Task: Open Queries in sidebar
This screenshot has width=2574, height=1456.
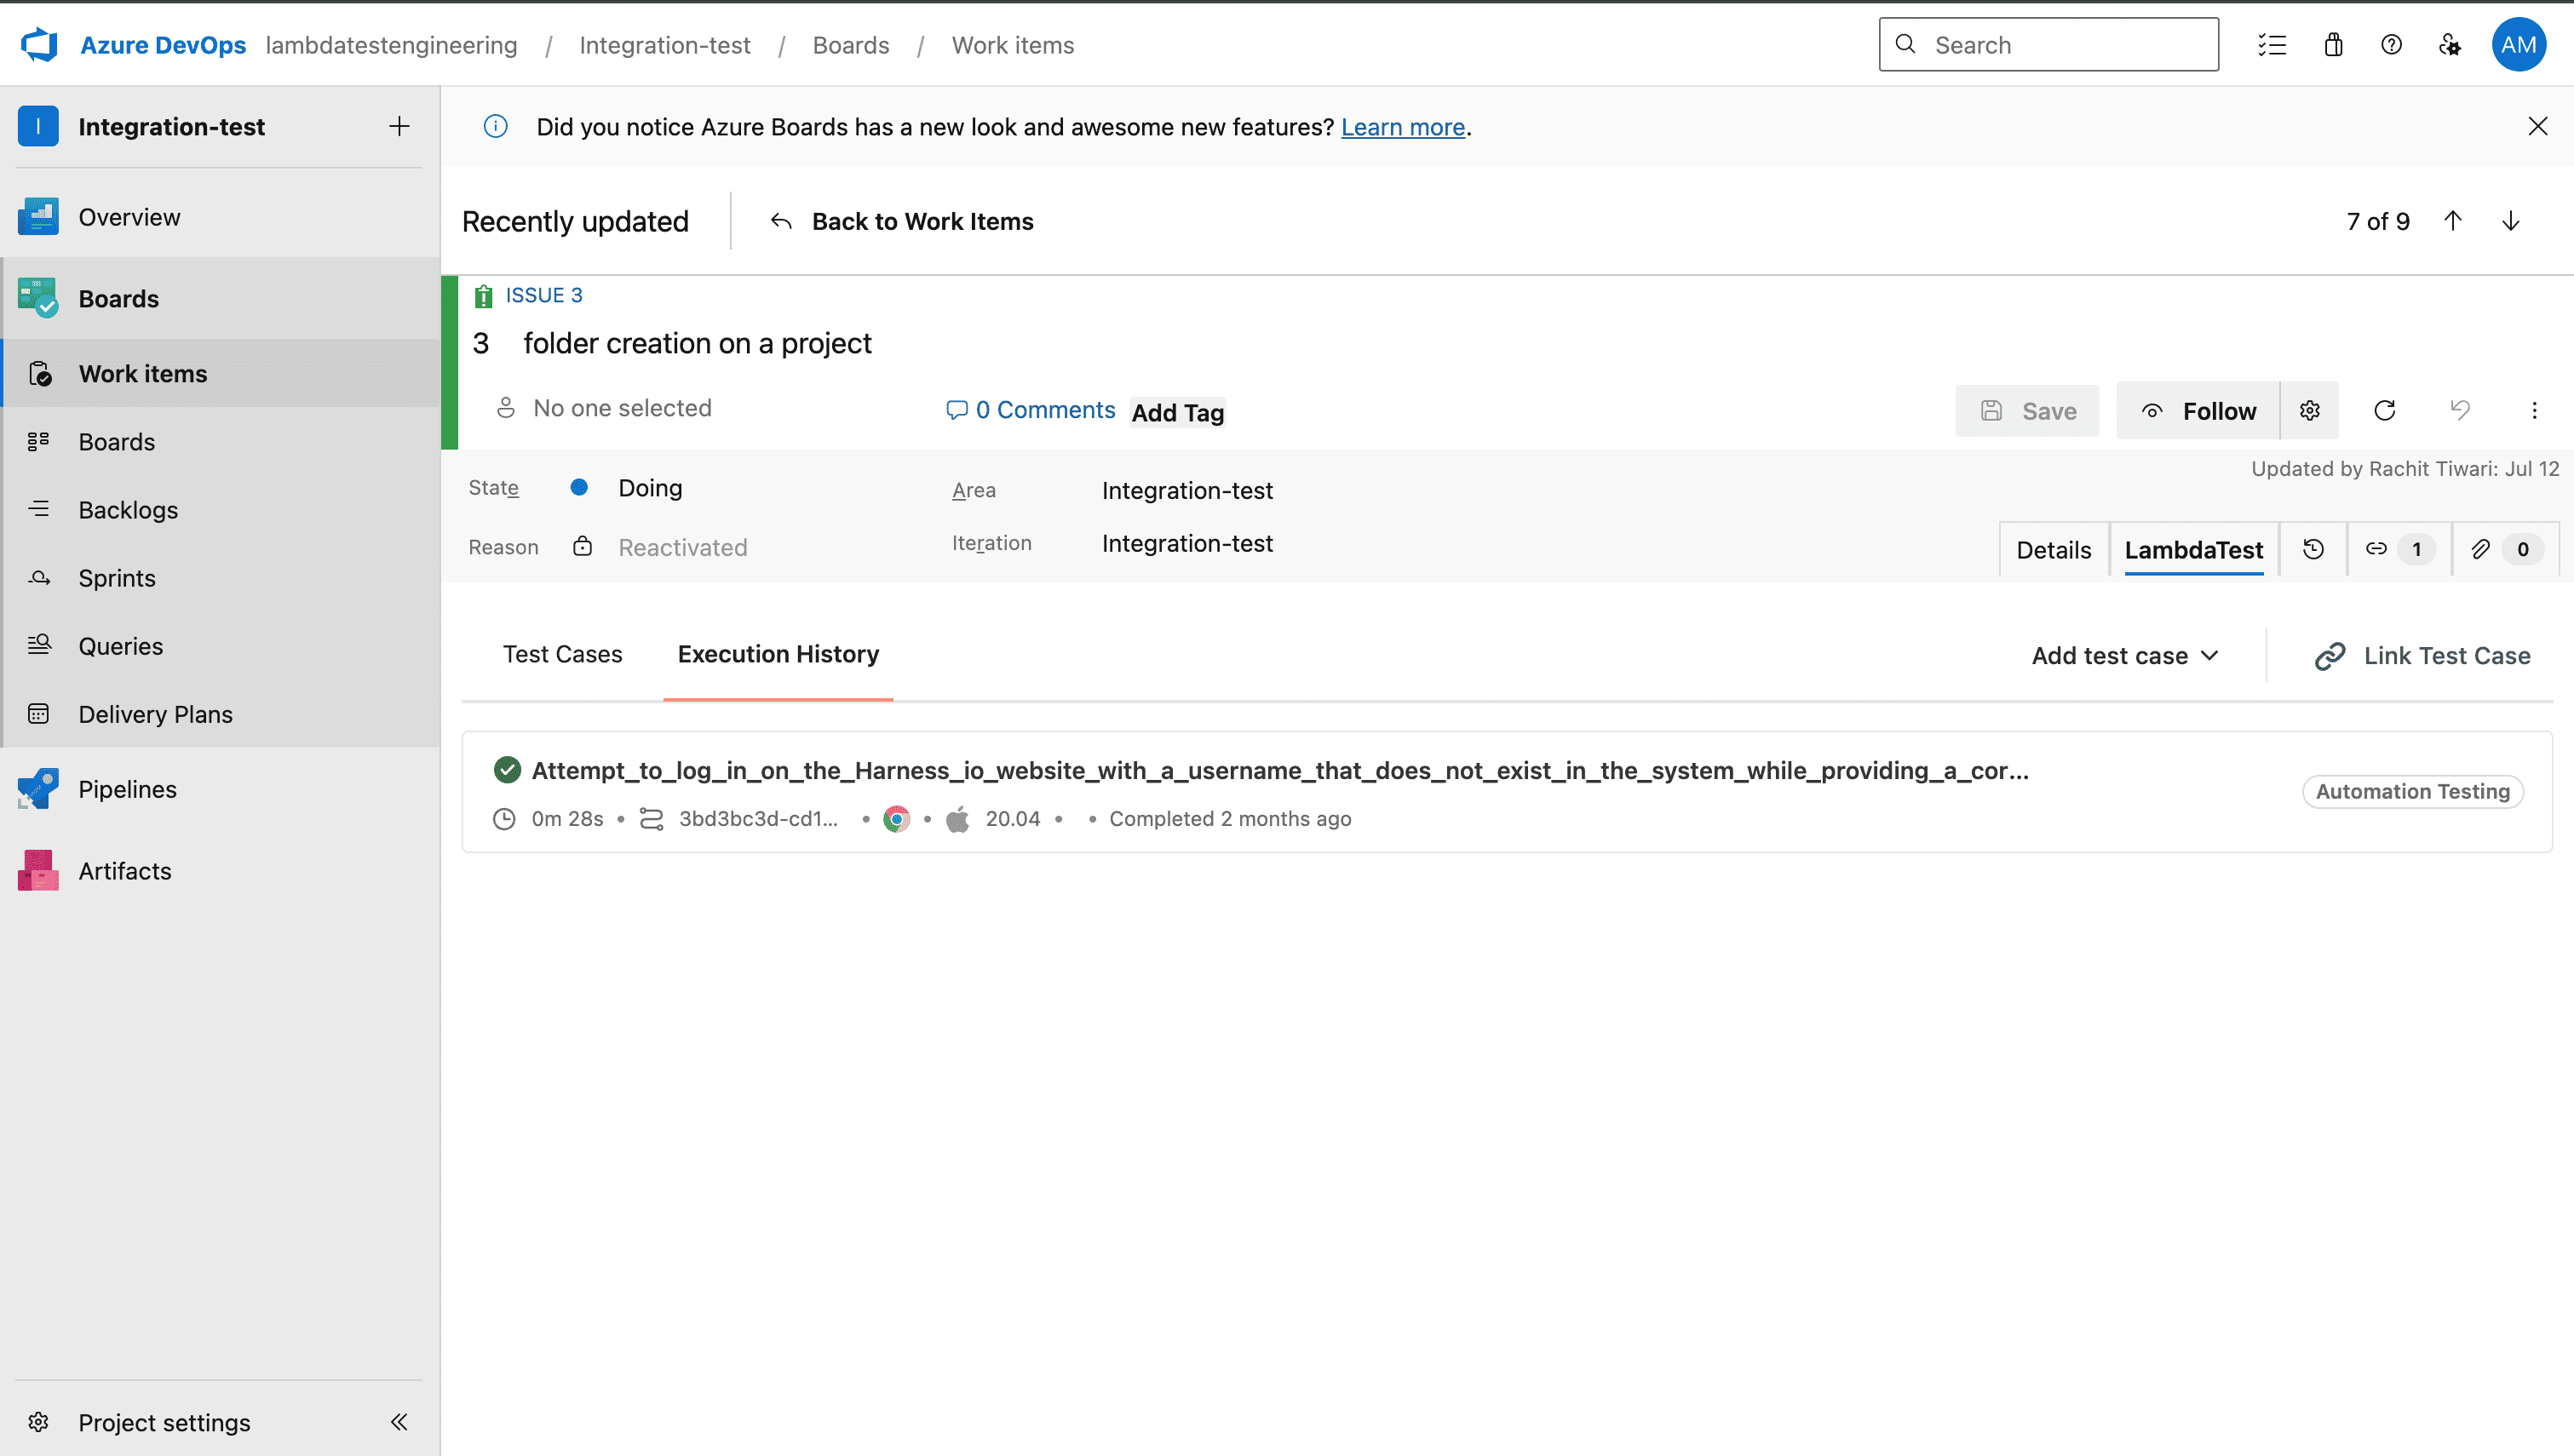Action: [220, 645]
